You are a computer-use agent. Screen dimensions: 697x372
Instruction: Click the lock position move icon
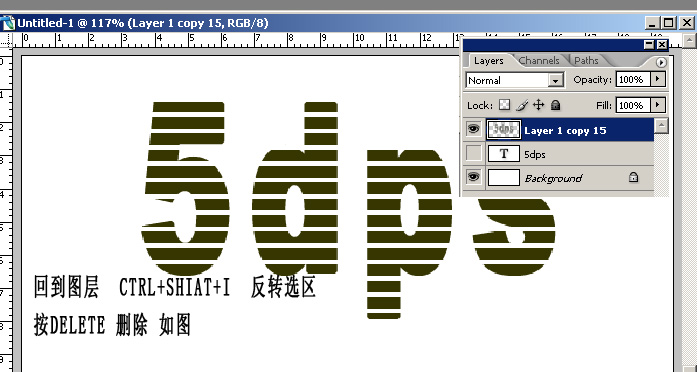click(538, 105)
